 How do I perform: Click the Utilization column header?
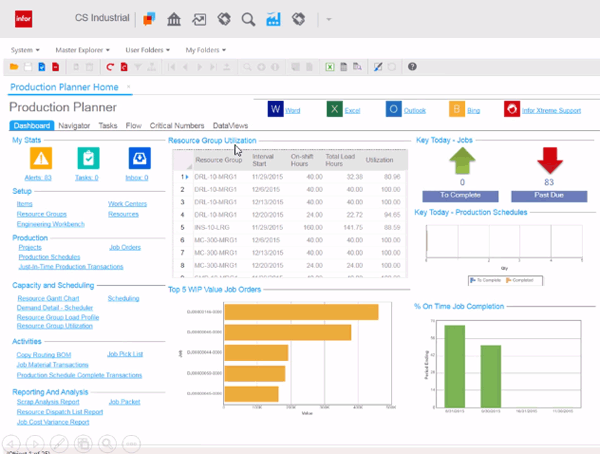(379, 160)
